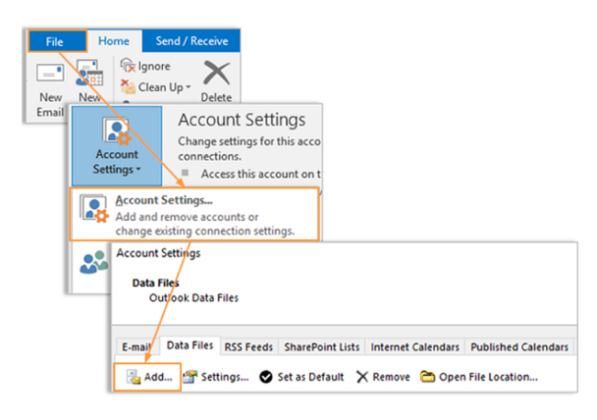Click the 'Change settings for this acco' text
The height and width of the screenshot is (420, 597).
click(249, 141)
